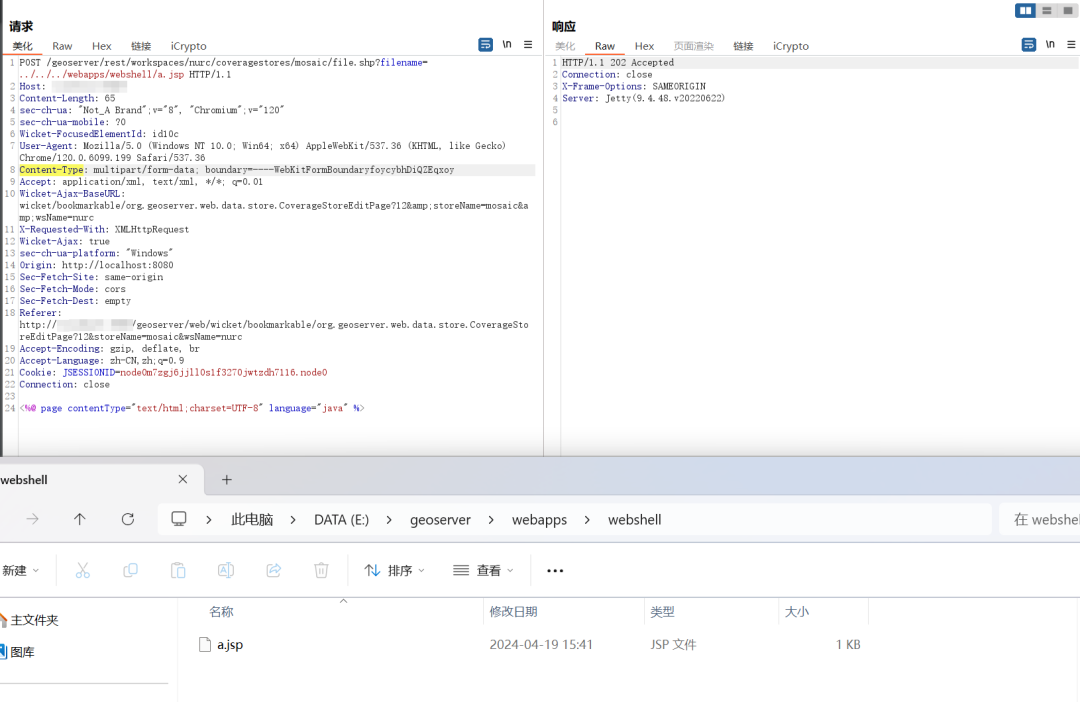
Task: Click the computer icon in address bar
Action: [x=179, y=519]
